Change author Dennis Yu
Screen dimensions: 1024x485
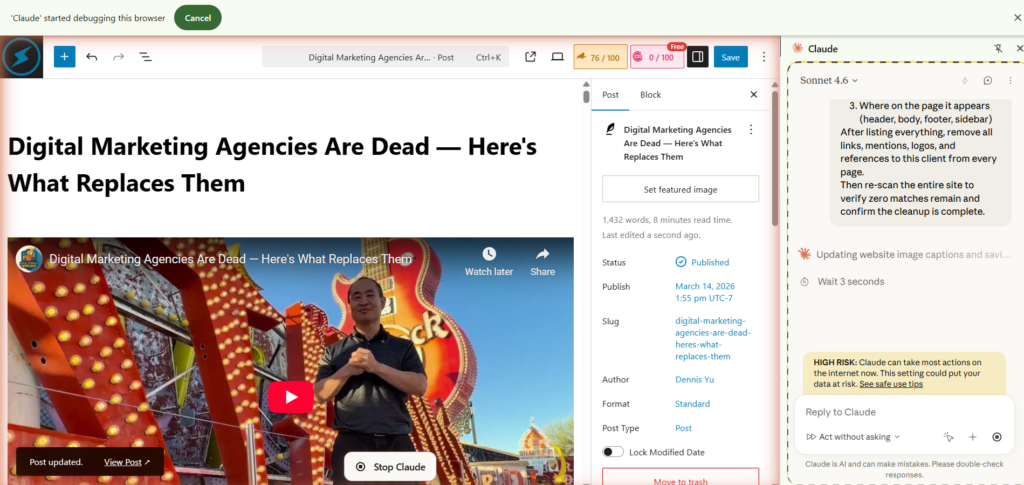(697, 379)
